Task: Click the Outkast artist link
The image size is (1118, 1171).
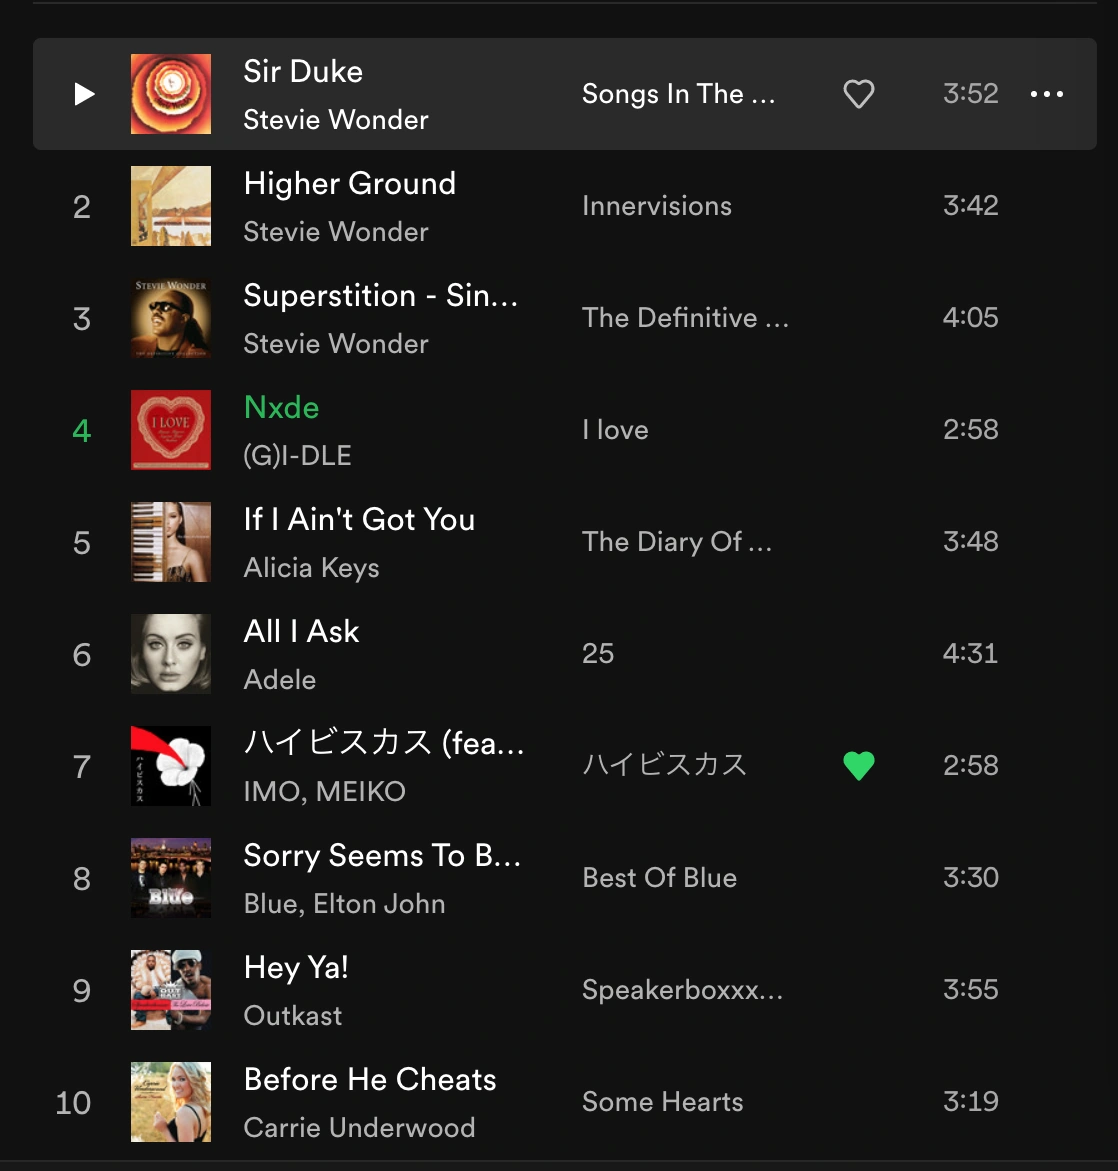Action: [293, 1016]
